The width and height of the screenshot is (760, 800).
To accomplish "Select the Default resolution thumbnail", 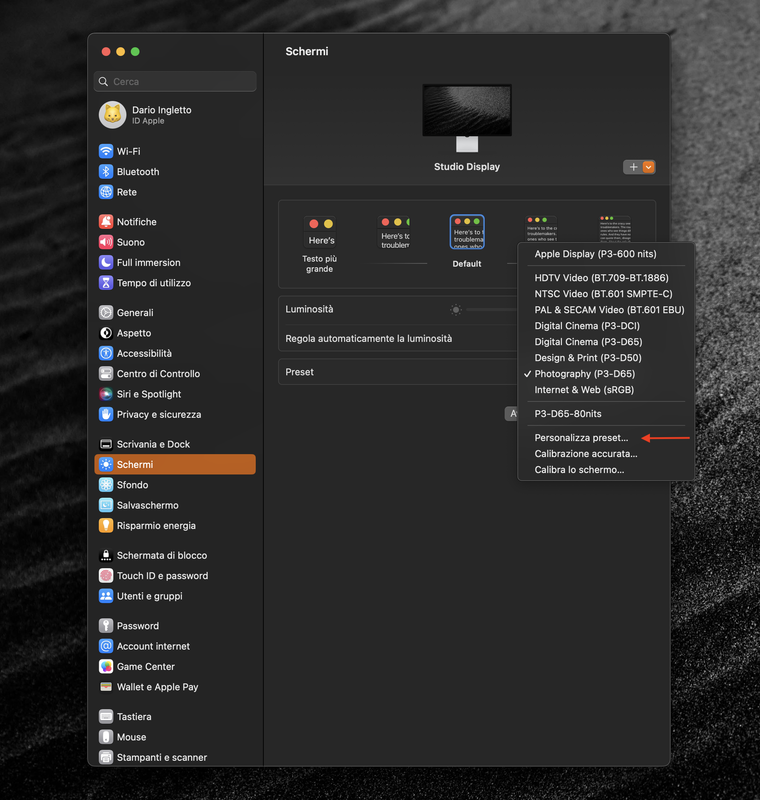I will click(467, 232).
